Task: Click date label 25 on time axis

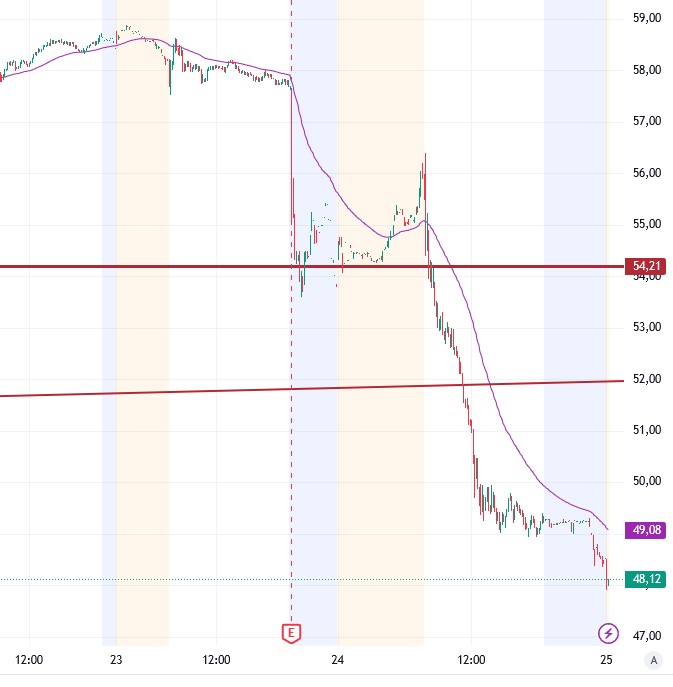Action: (x=606, y=660)
